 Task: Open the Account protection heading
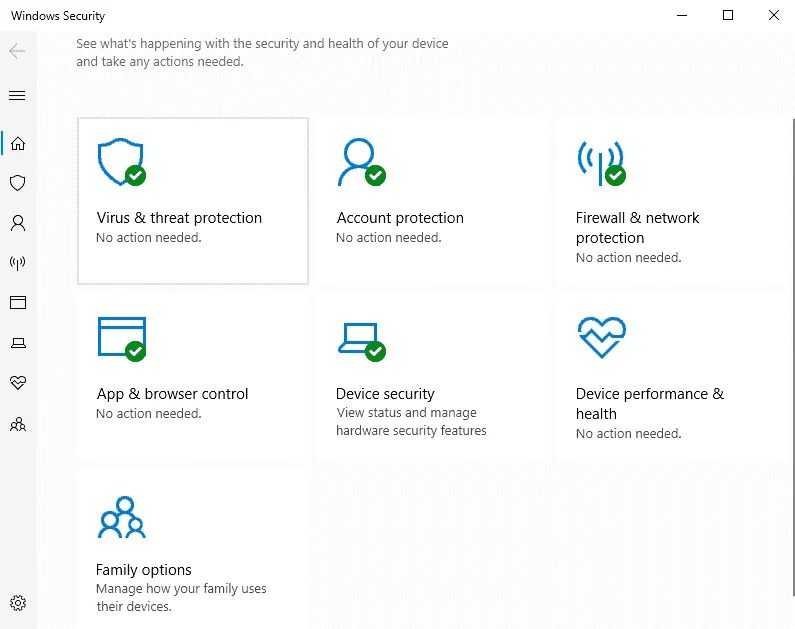coord(400,218)
